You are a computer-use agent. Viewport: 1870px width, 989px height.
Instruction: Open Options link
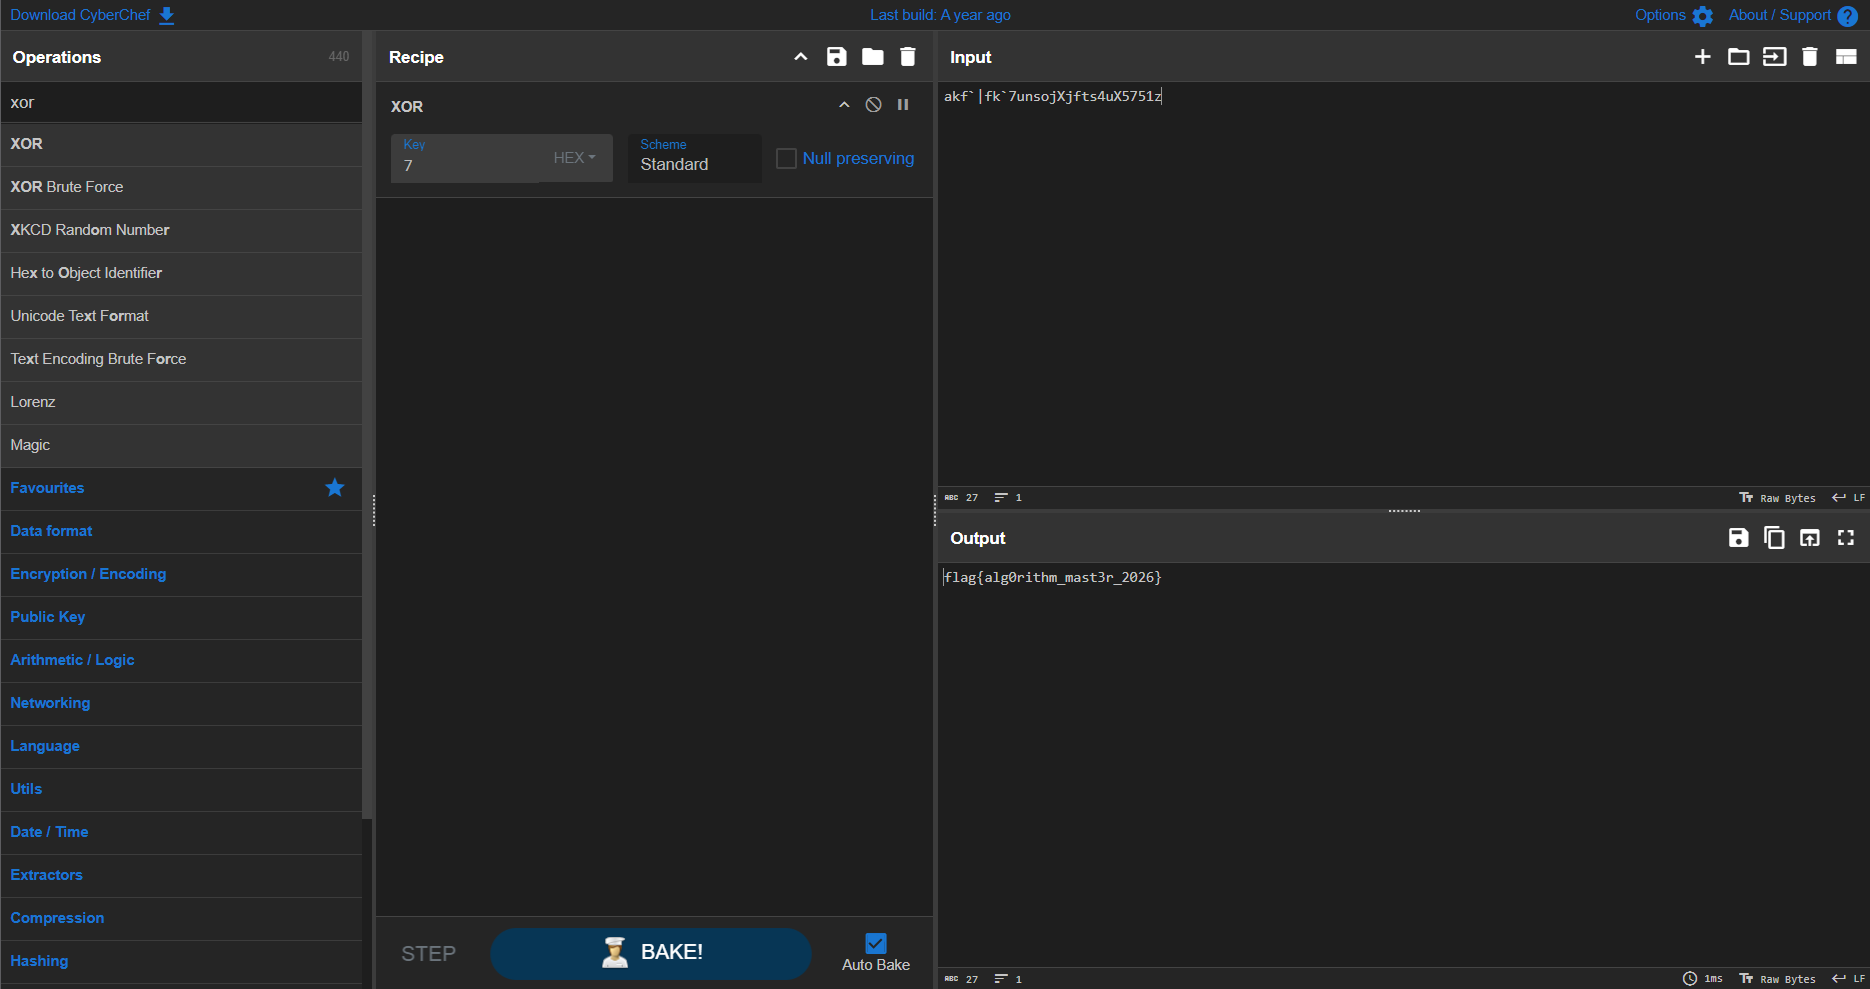[x=1660, y=15]
